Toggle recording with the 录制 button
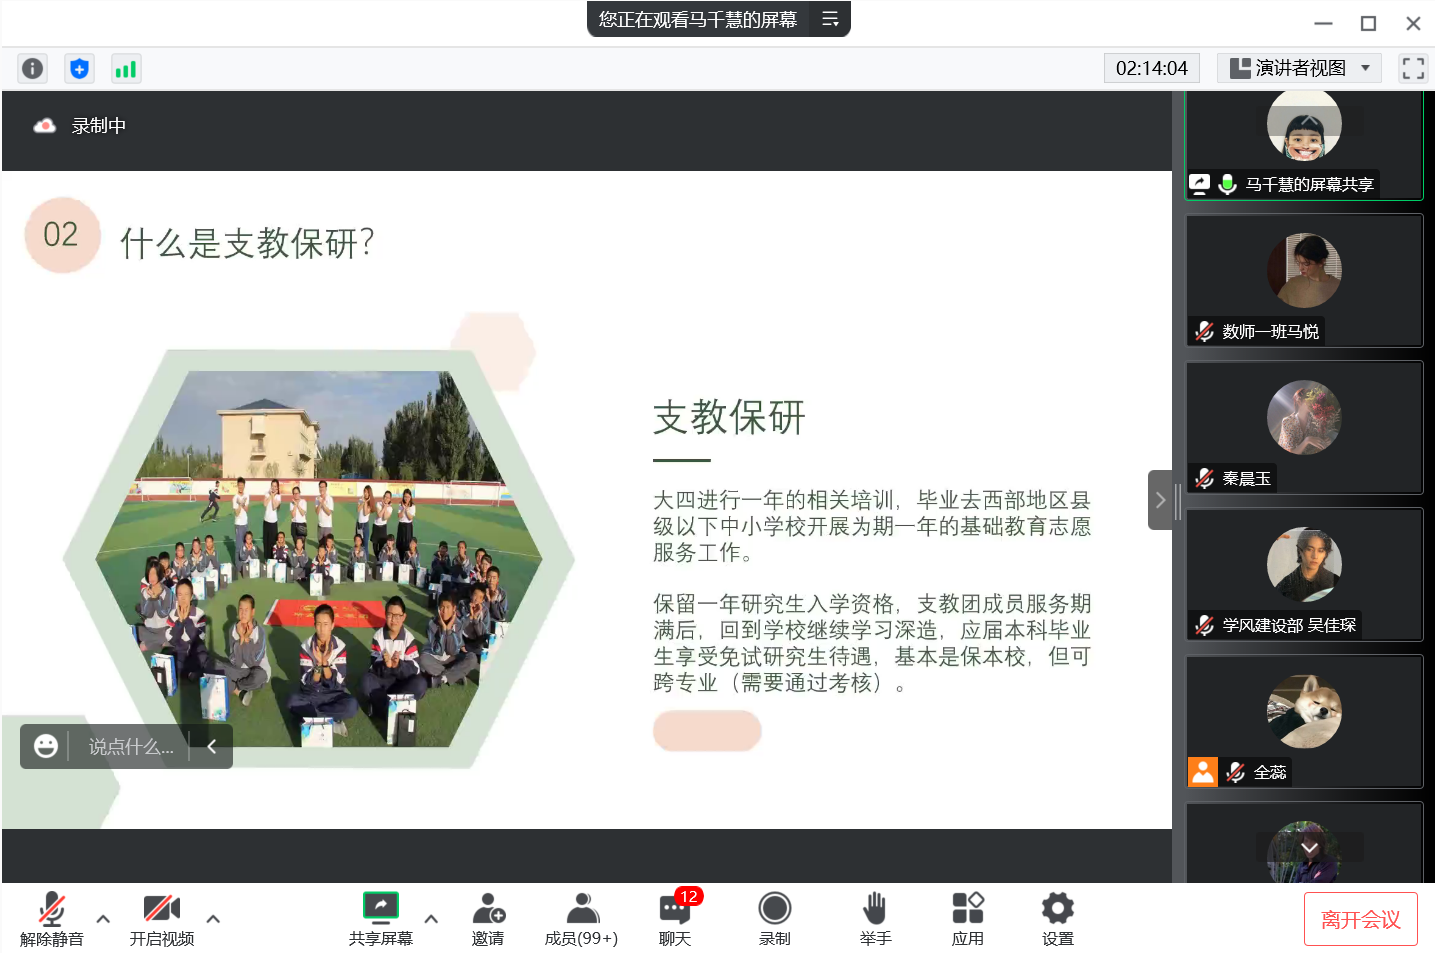The width and height of the screenshot is (1435, 953). point(774,918)
